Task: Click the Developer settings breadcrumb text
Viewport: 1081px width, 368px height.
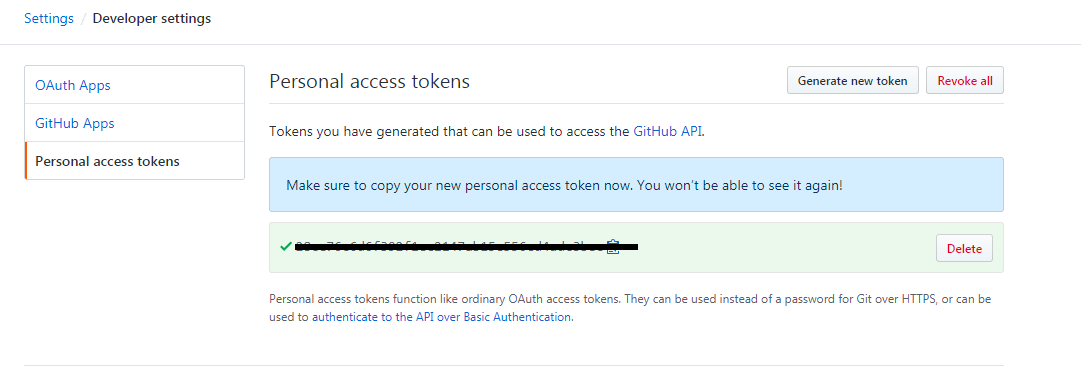Action: click(152, 19)
